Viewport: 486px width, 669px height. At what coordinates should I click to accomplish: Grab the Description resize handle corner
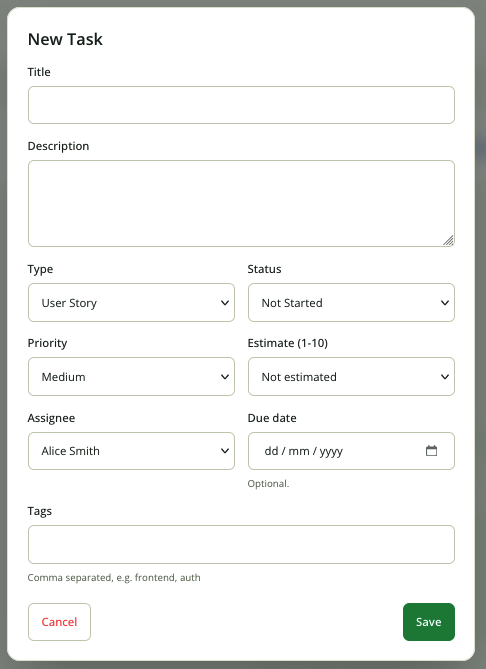click(448, 240)
